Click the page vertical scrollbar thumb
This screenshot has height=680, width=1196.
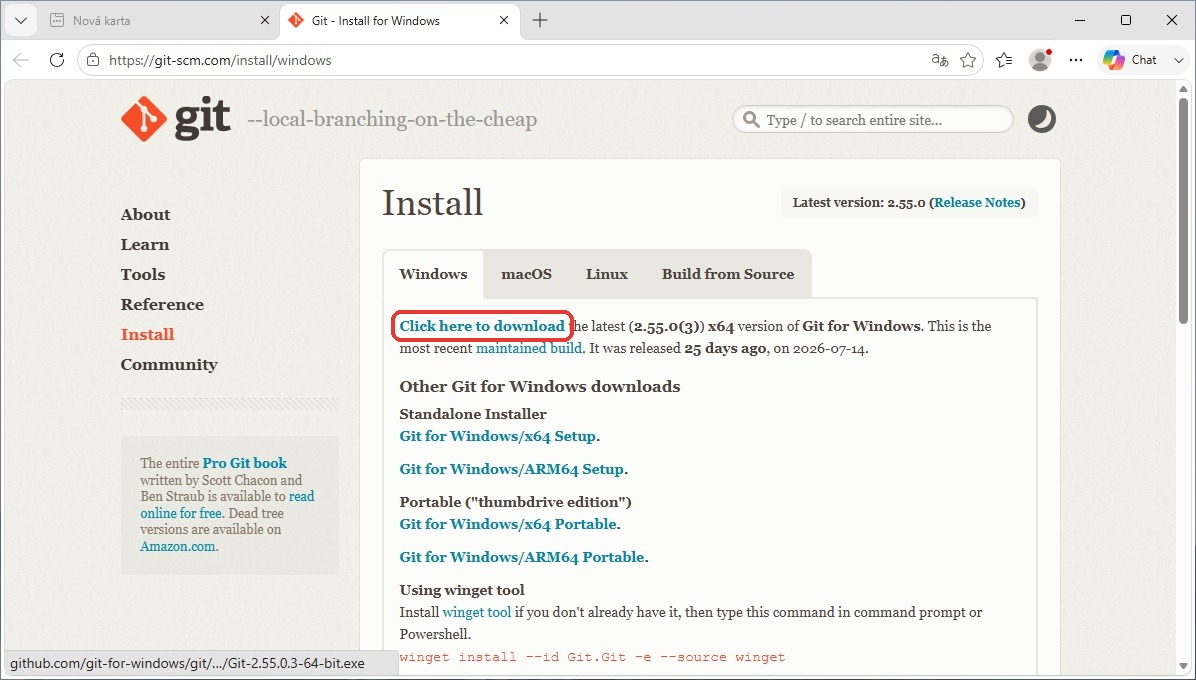click(x=1184, y=210)
